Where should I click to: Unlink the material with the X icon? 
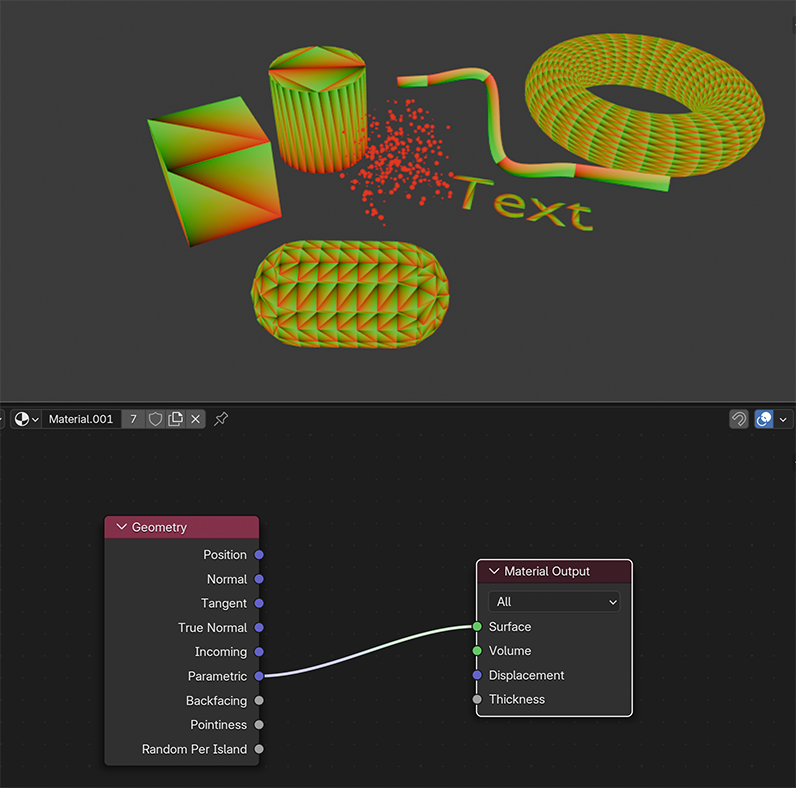[x=195, y=419]
